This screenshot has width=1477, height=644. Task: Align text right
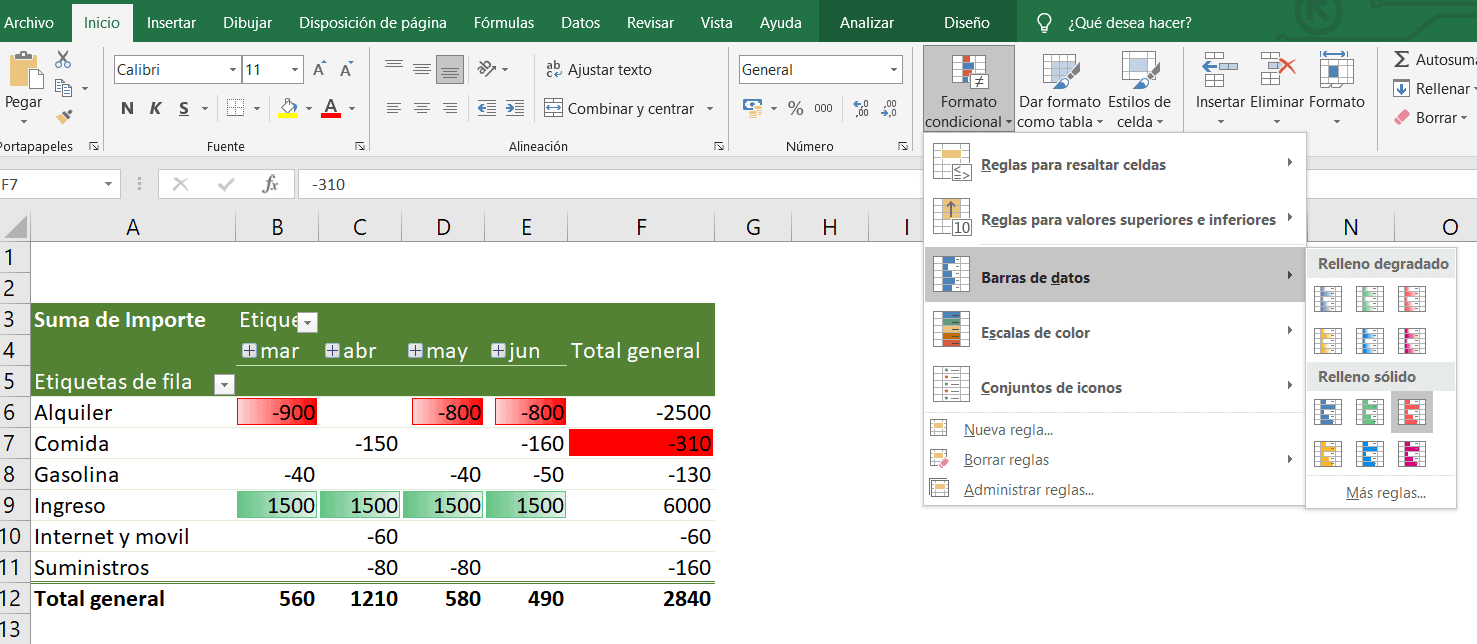tap(450, 108)
